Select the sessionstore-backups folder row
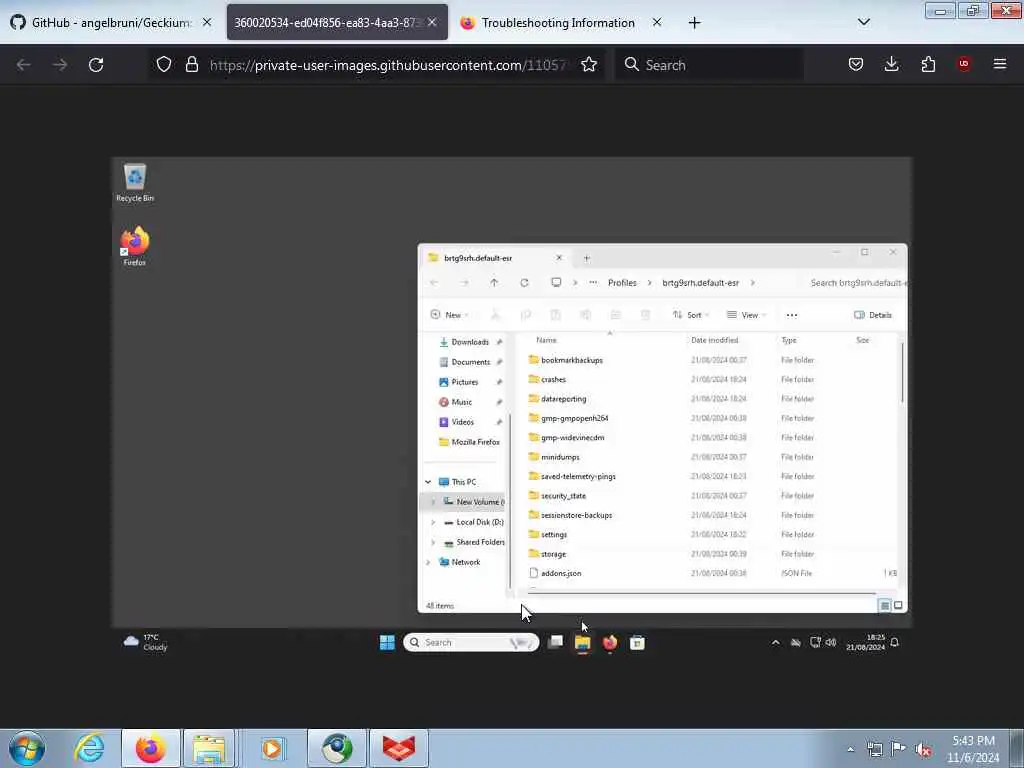Viewport: 1024px width, 768px height. (712, 515)
